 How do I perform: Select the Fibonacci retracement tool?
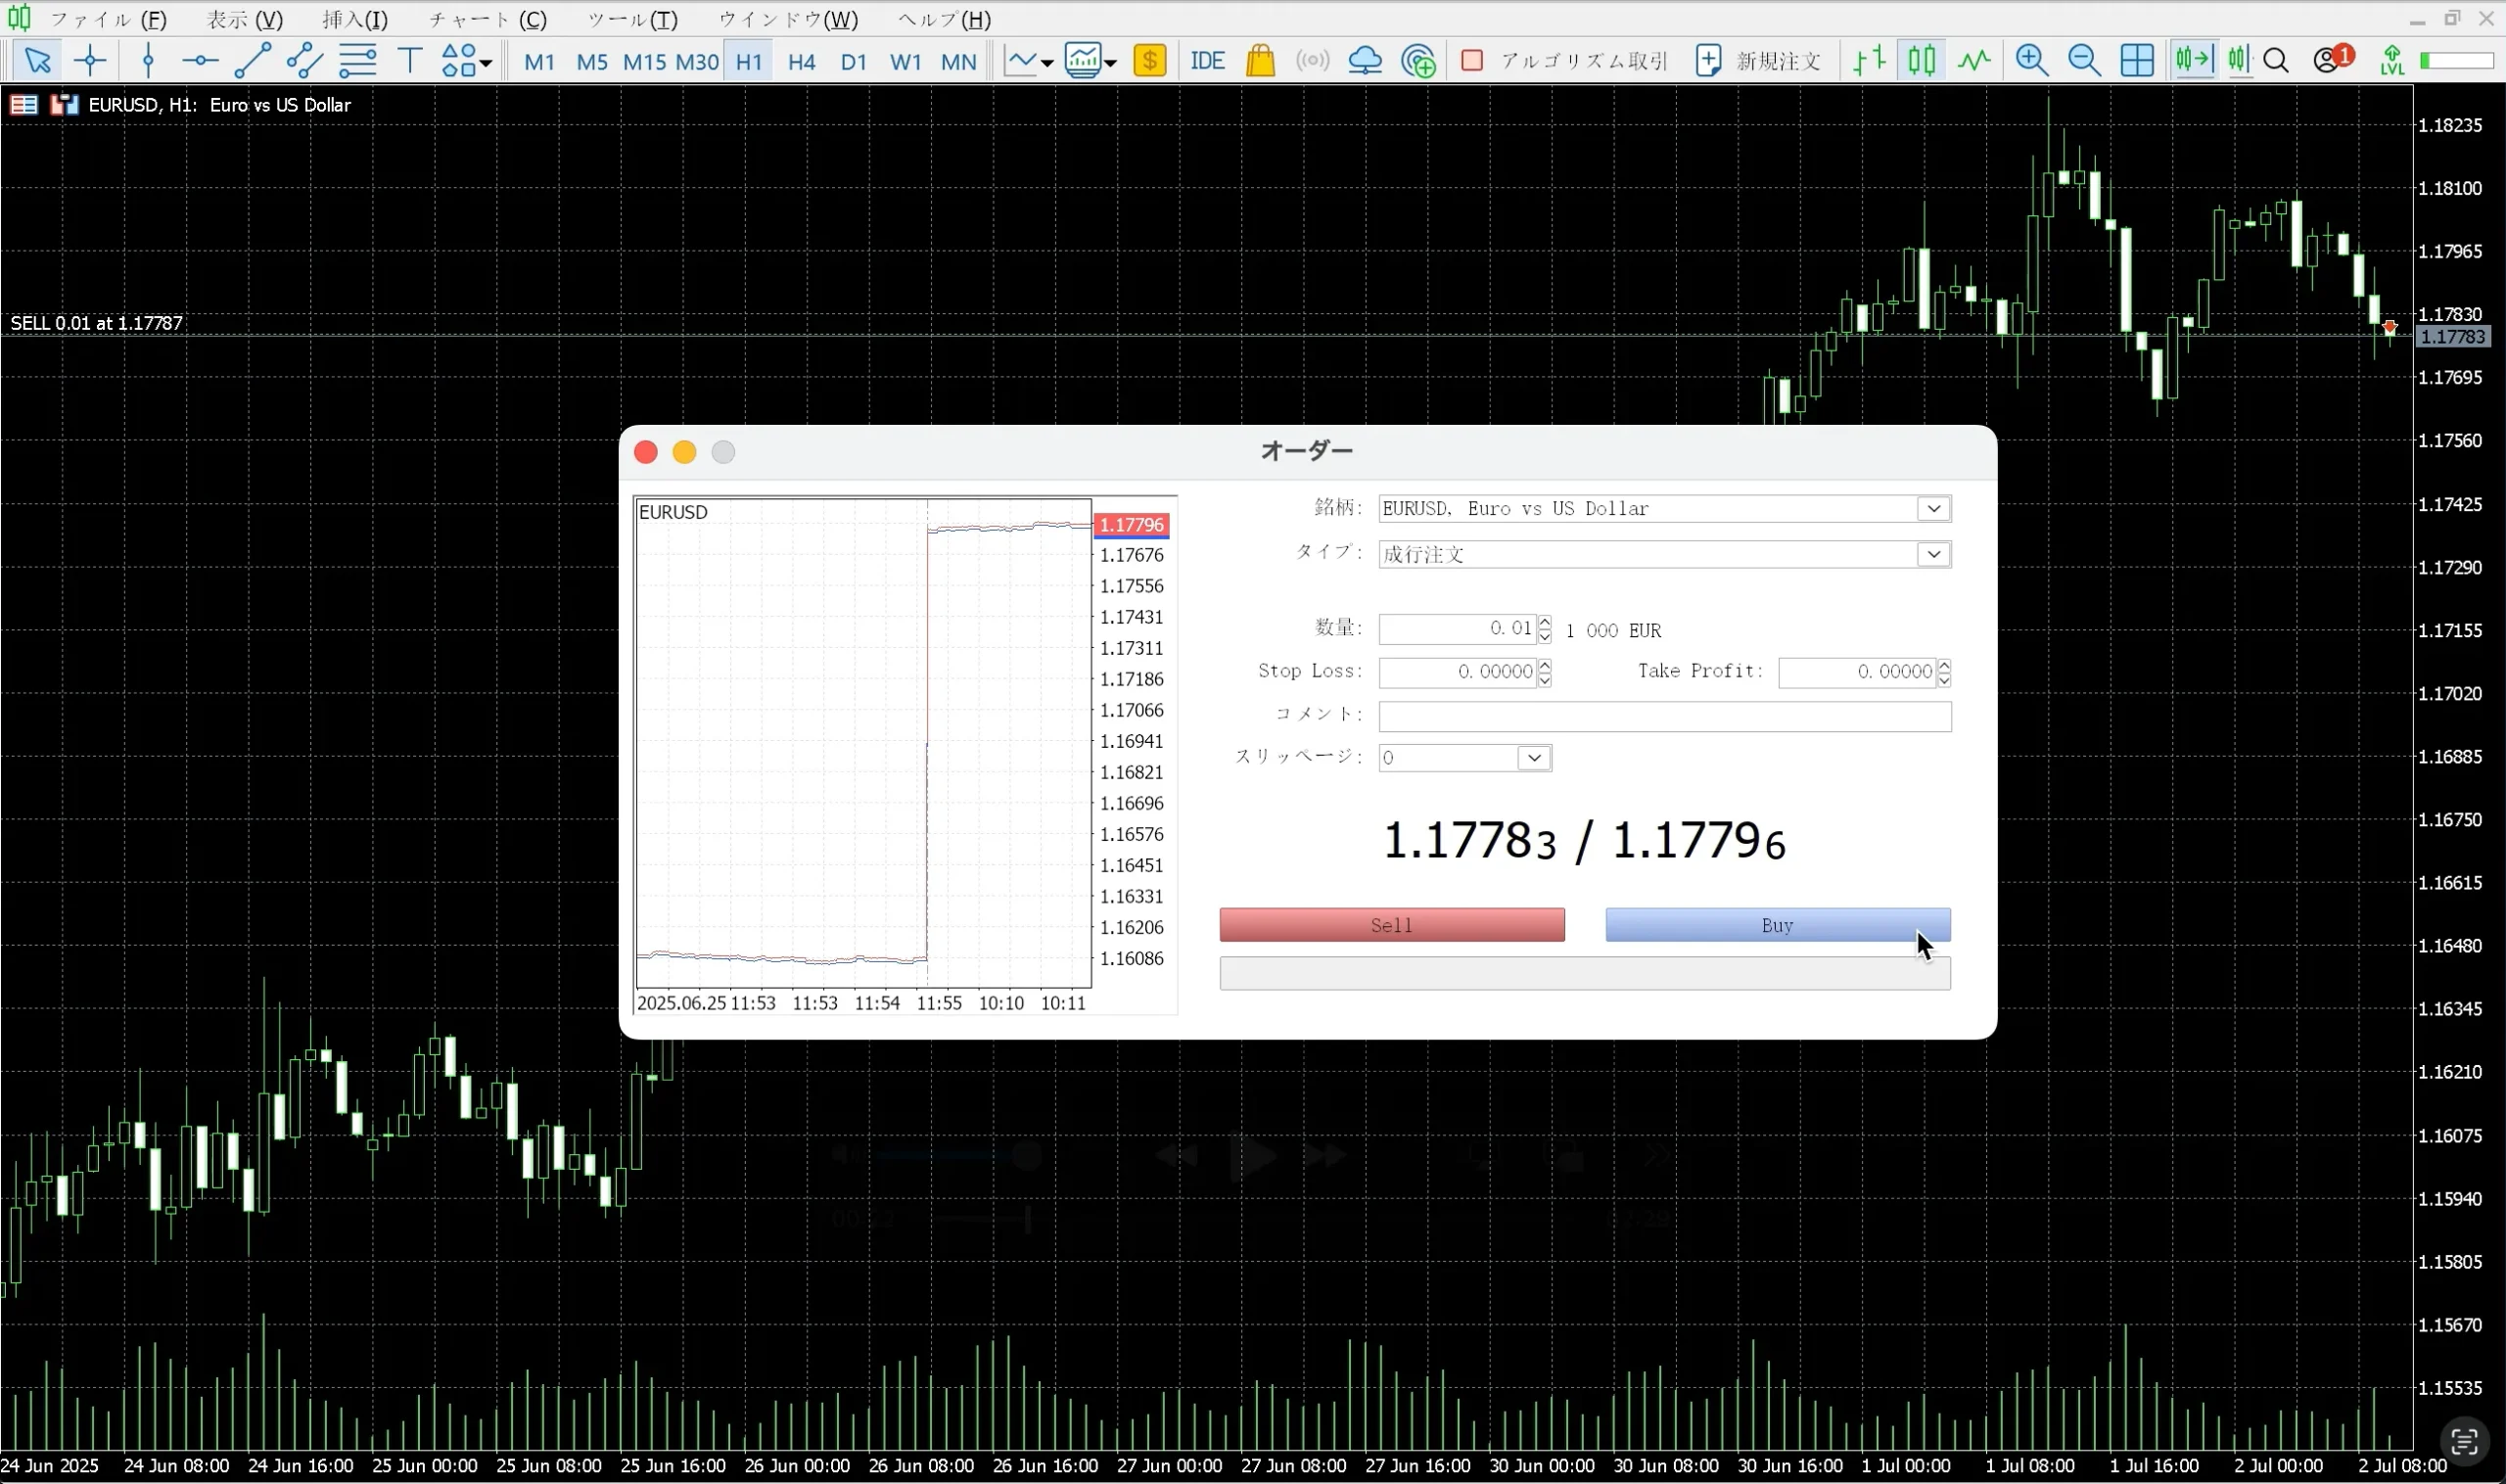coord(357,61)
